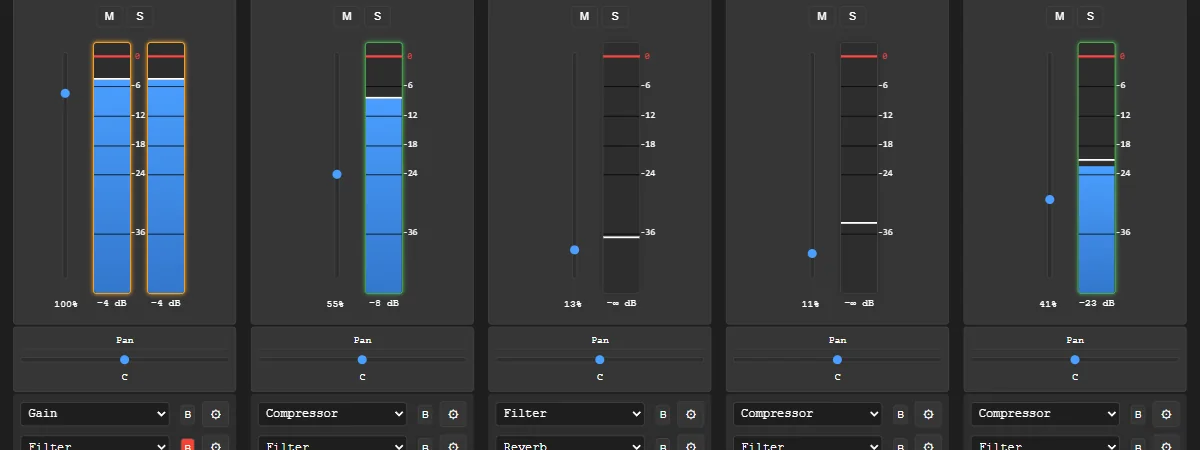Click the green-outlined meter reading -23 dB

(x=1097, y=168)
